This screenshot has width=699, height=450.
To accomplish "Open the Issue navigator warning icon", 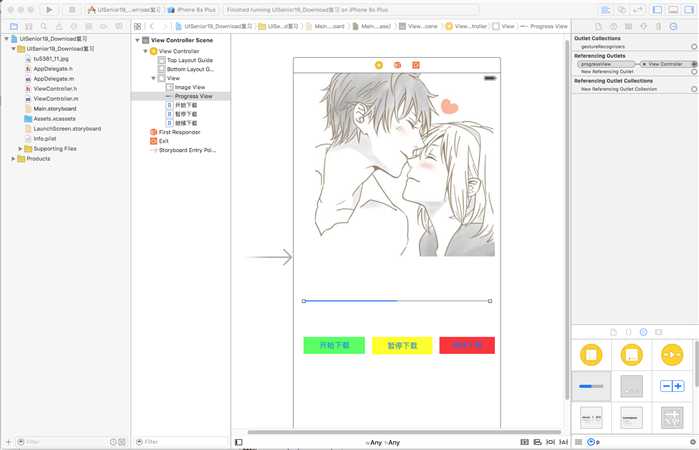I will [59, 26].
